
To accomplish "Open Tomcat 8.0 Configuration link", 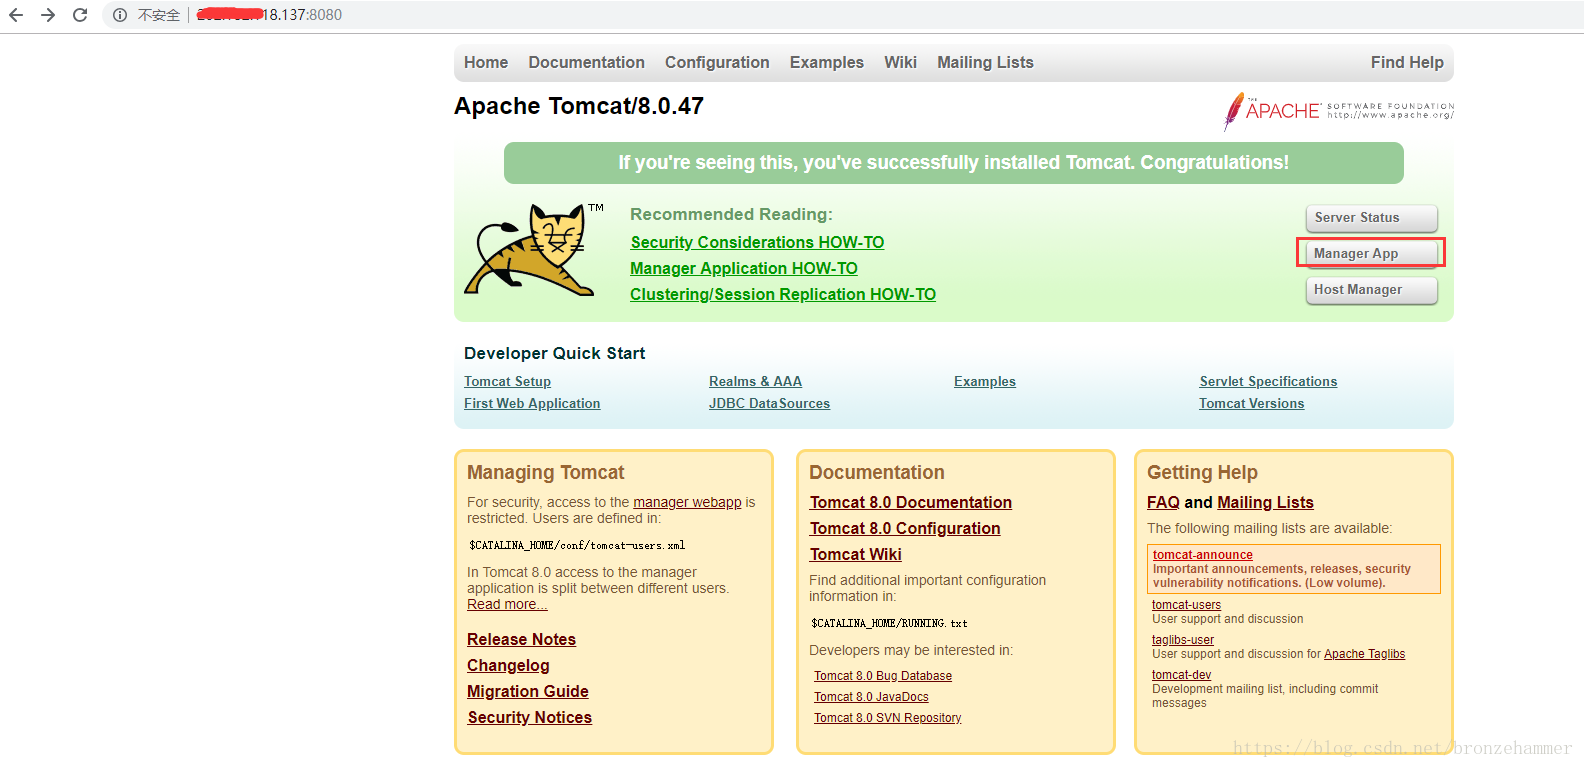I will [905, 528].
